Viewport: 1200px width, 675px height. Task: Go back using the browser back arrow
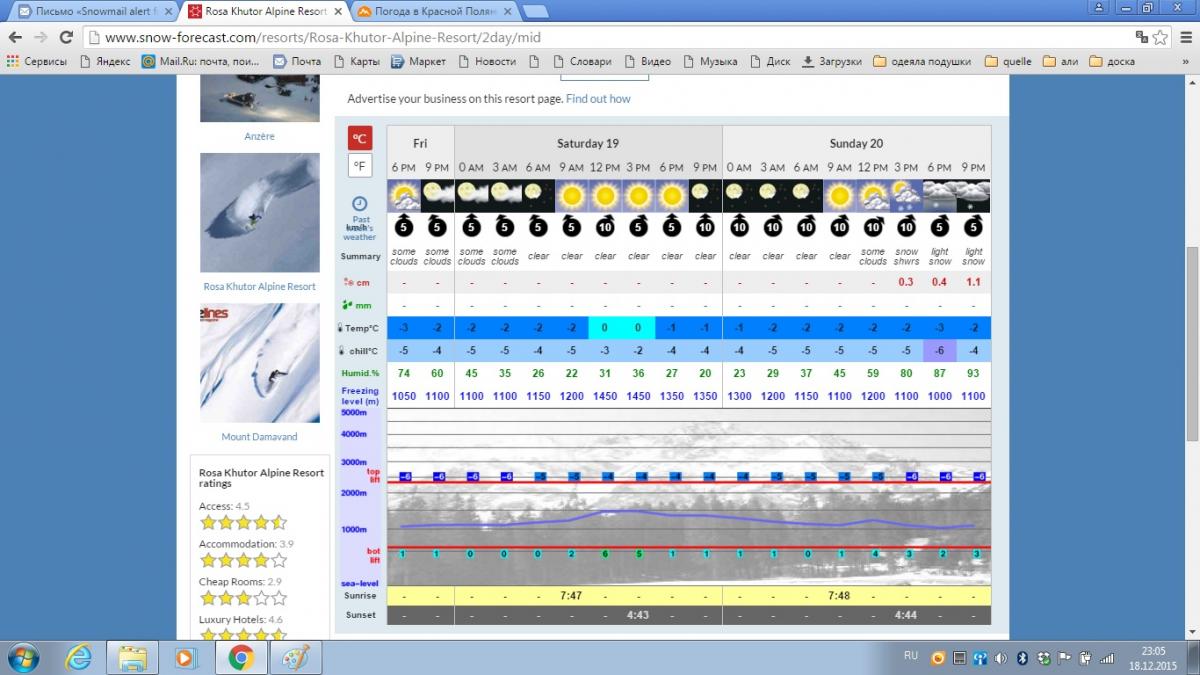[x=15, y=37]
